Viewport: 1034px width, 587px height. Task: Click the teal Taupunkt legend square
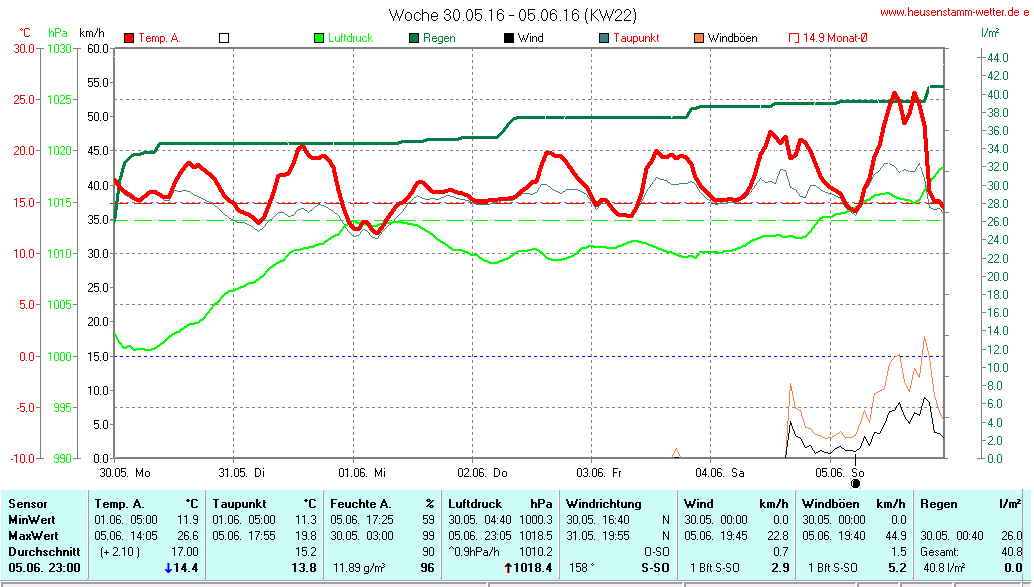point(603,38)
